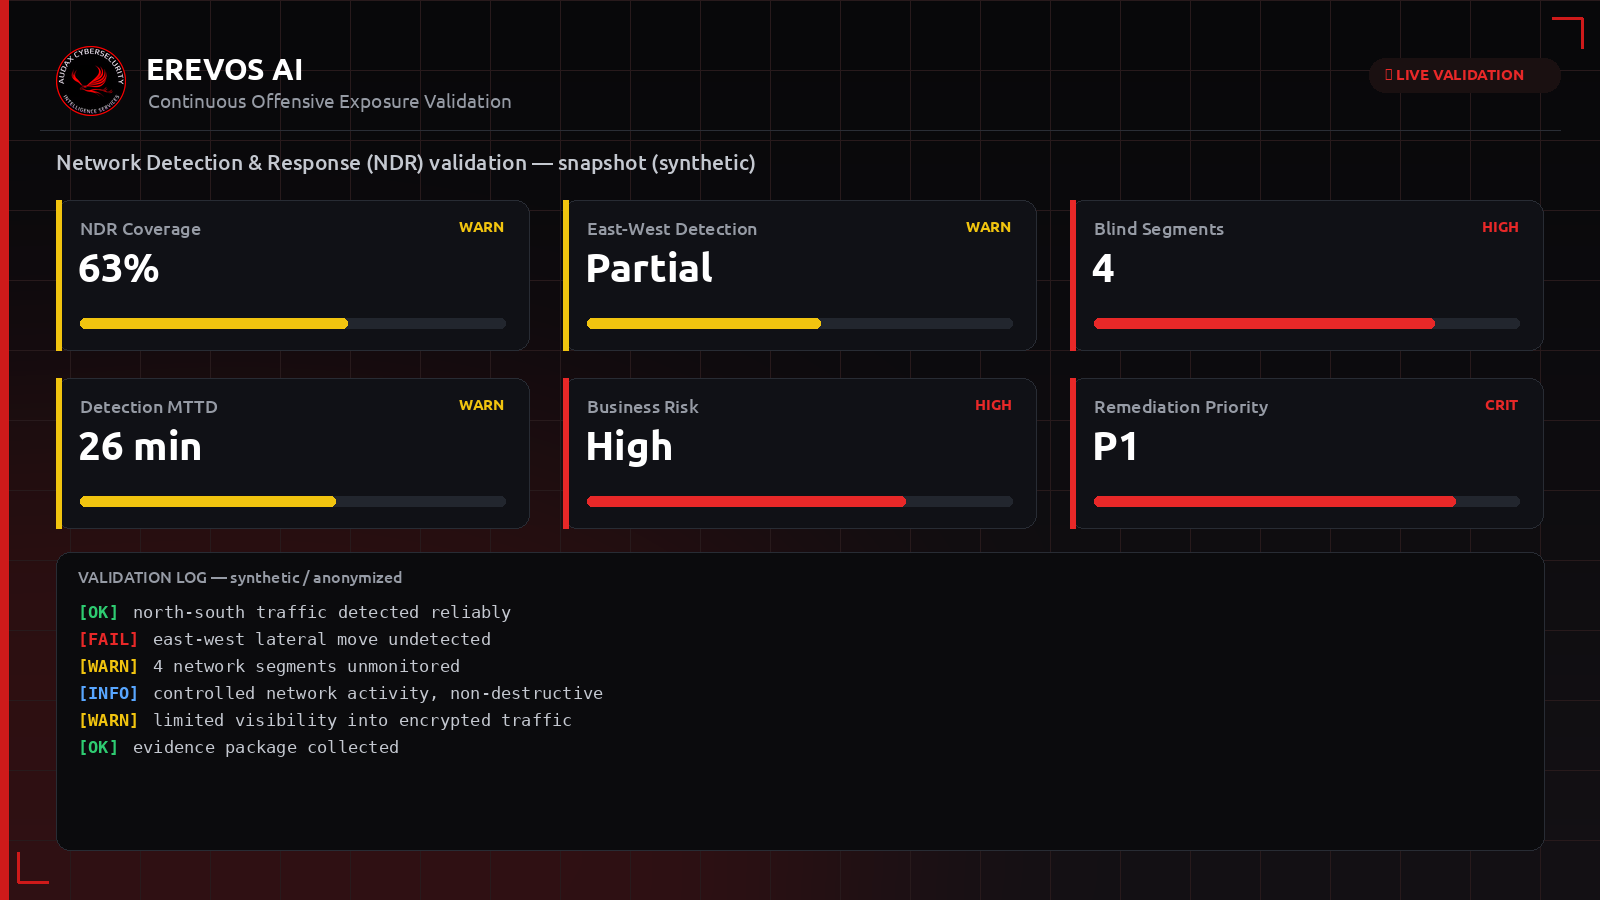Click the Partial detection value
1600x900 pixels.
pos(649,268)
